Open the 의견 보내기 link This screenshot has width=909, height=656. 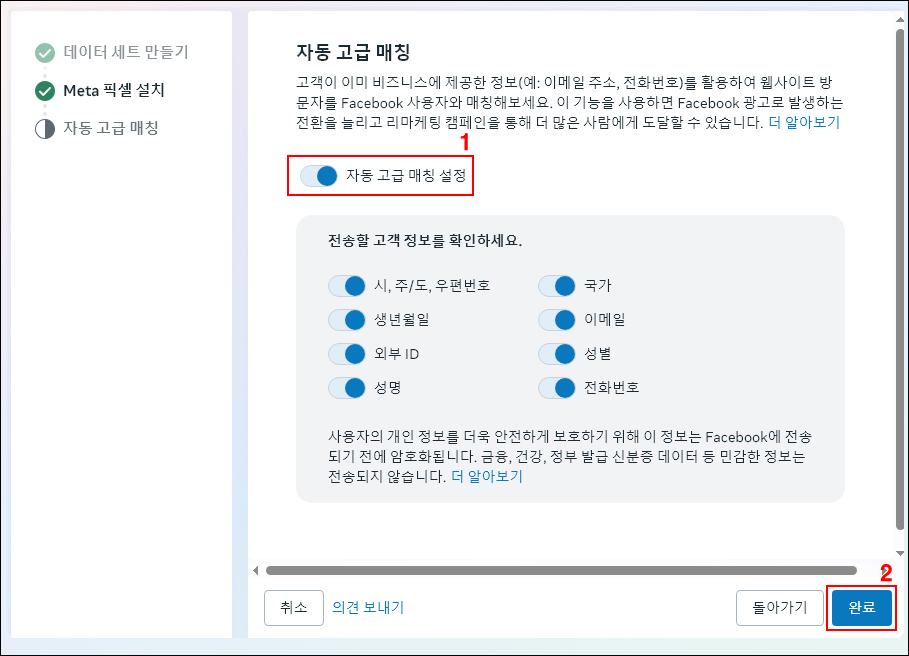coord(368,607)
